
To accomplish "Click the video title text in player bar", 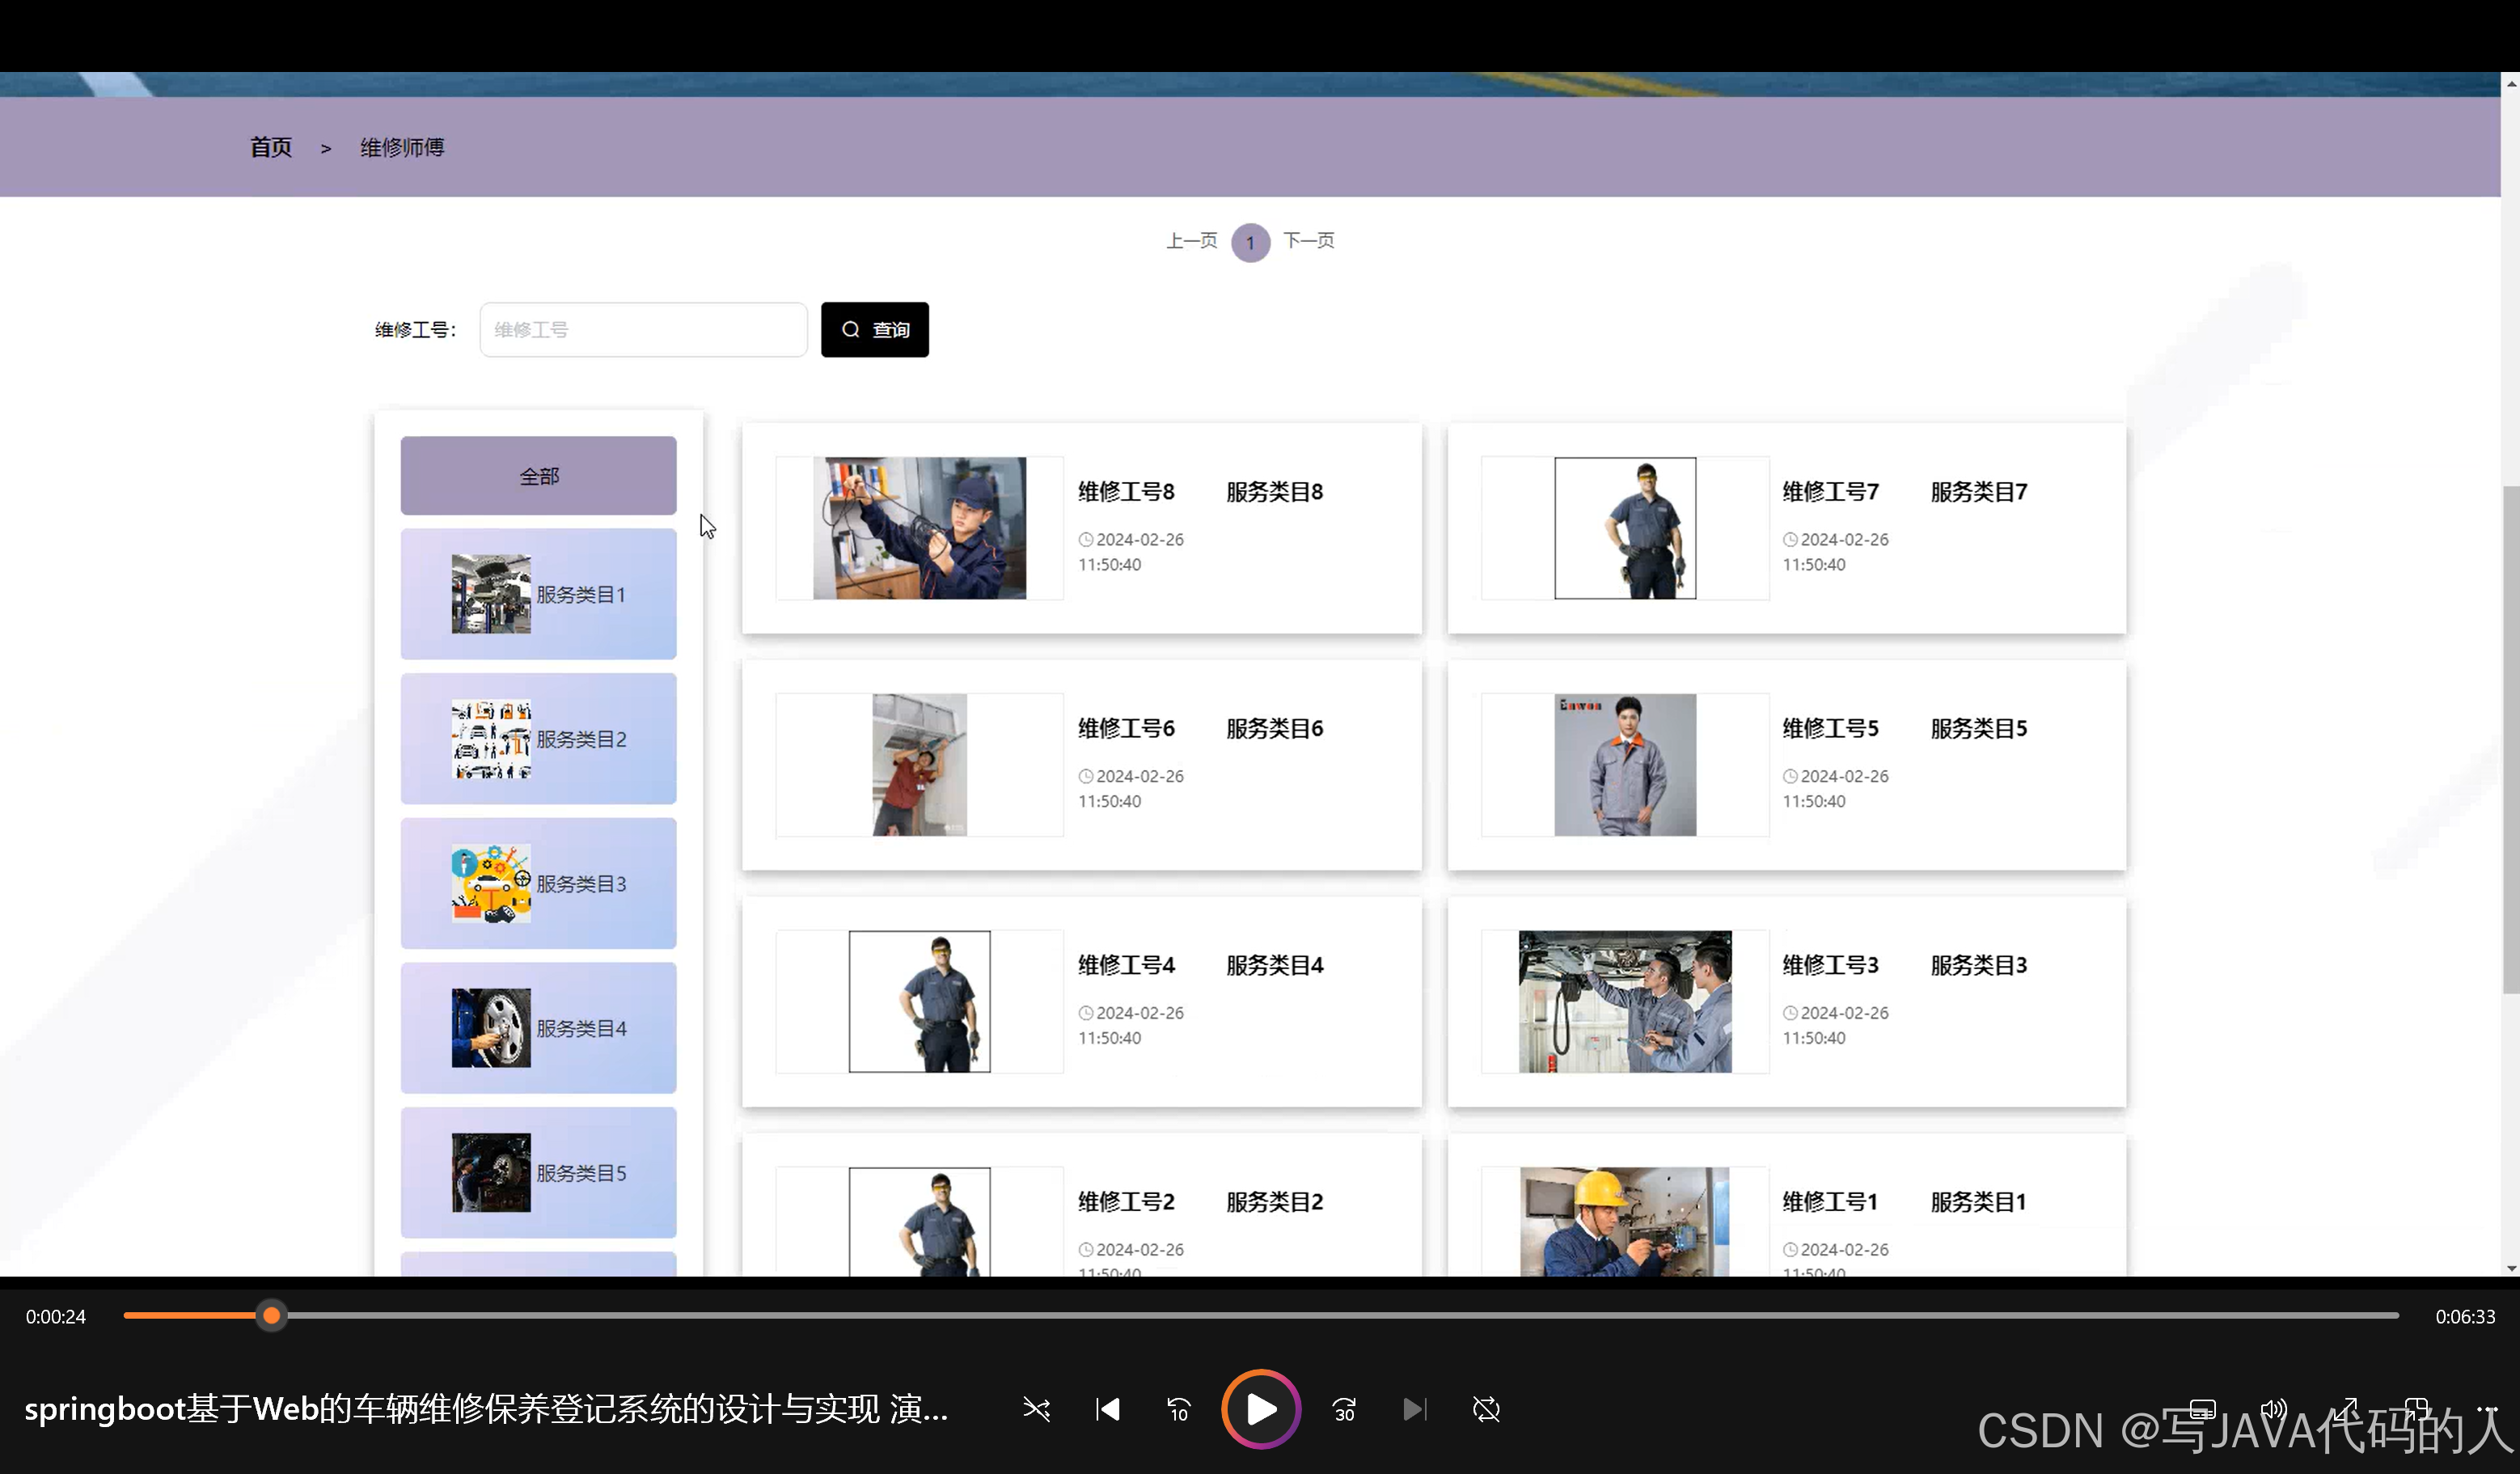I will coord(486,1409).
